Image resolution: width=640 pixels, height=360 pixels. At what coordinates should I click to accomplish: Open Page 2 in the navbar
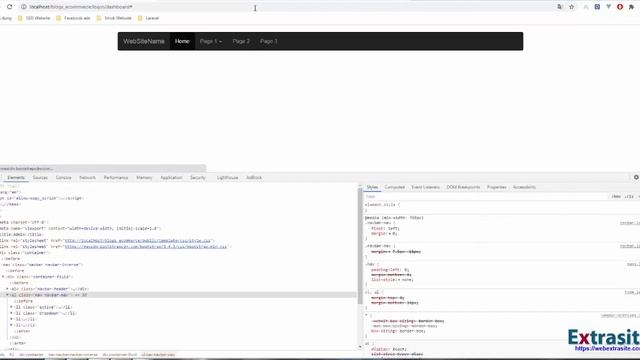point(241,41)
